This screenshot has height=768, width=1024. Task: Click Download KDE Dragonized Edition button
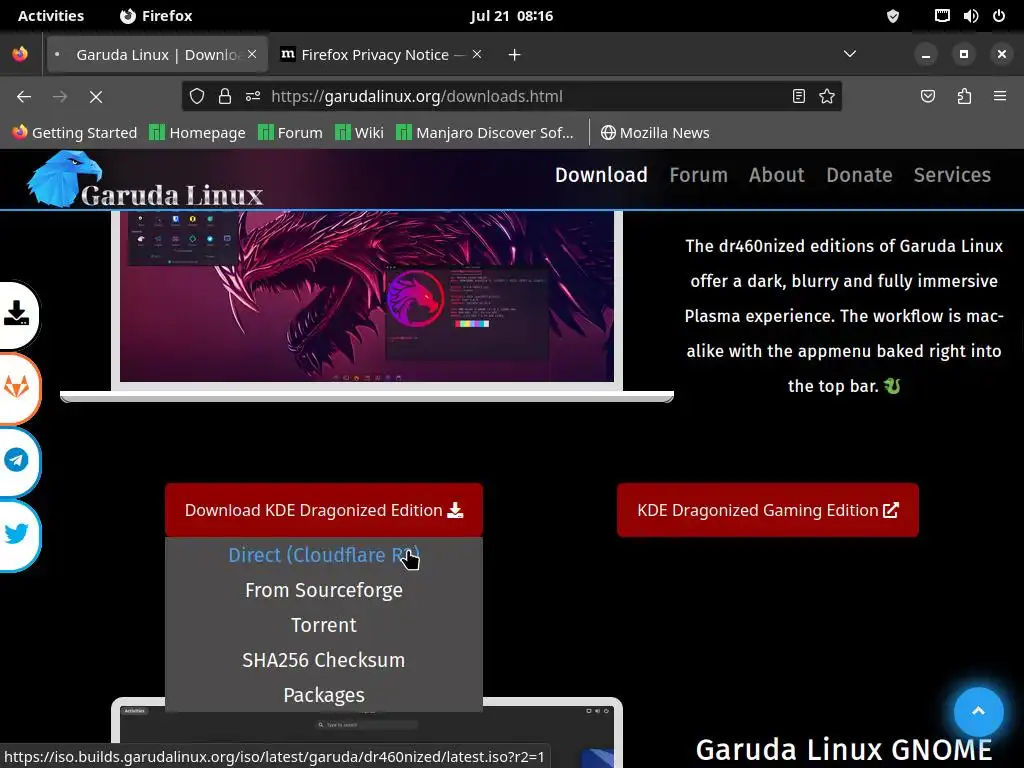(x=324, y=510)
